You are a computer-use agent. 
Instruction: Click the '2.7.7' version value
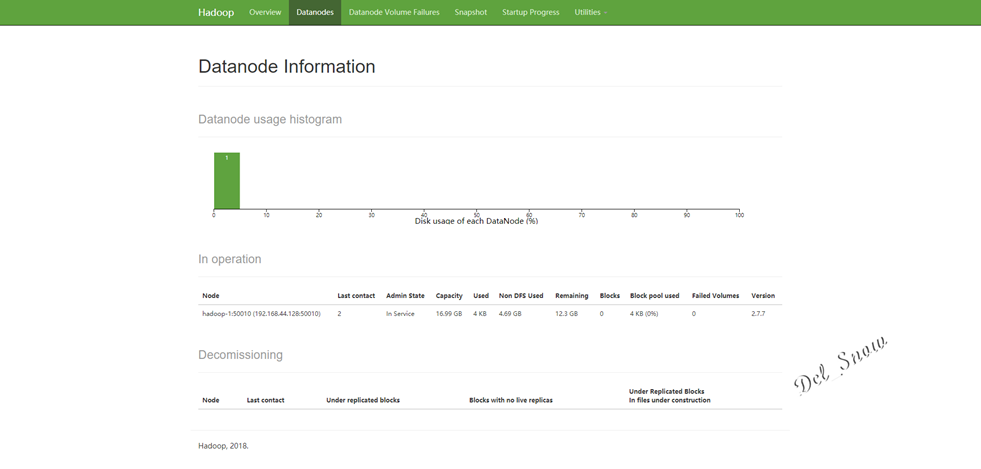(x=758, y=314)
